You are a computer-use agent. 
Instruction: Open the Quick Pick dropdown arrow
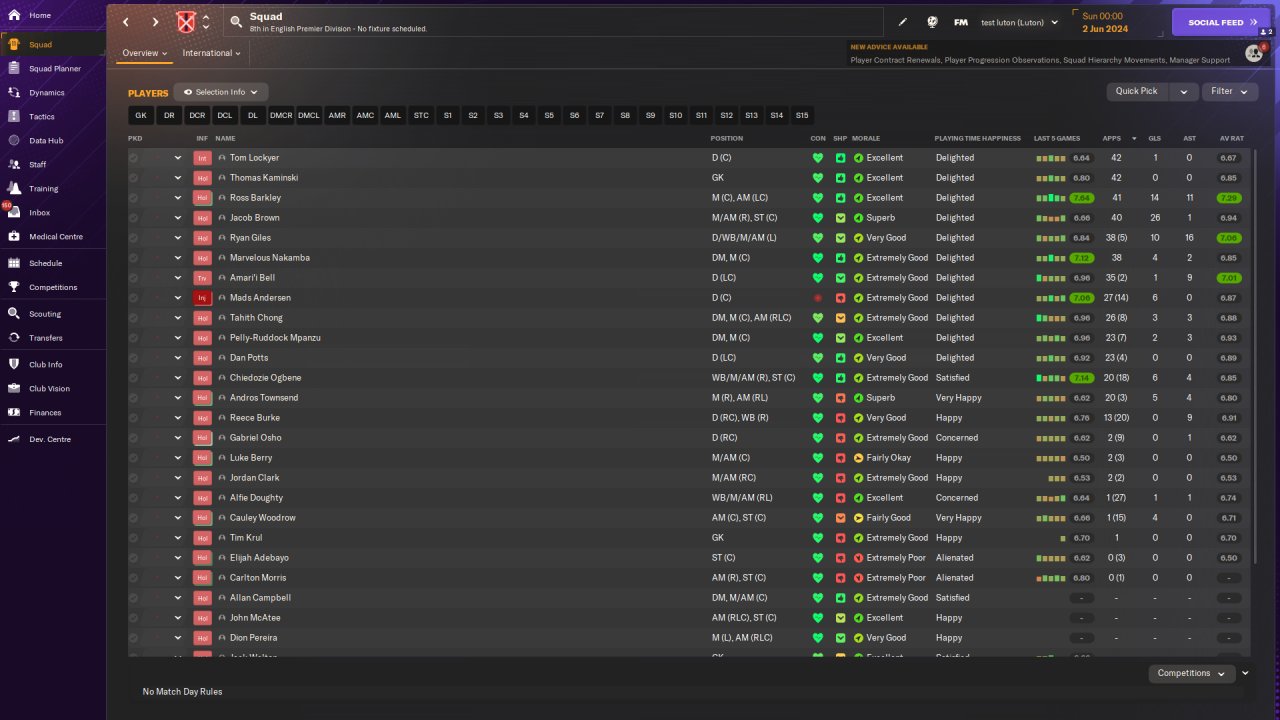click(1184, 91)
